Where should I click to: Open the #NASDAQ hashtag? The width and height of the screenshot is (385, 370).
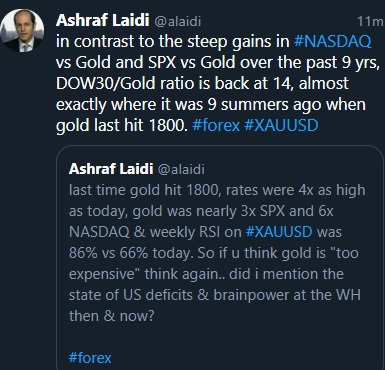click(333, 42)
